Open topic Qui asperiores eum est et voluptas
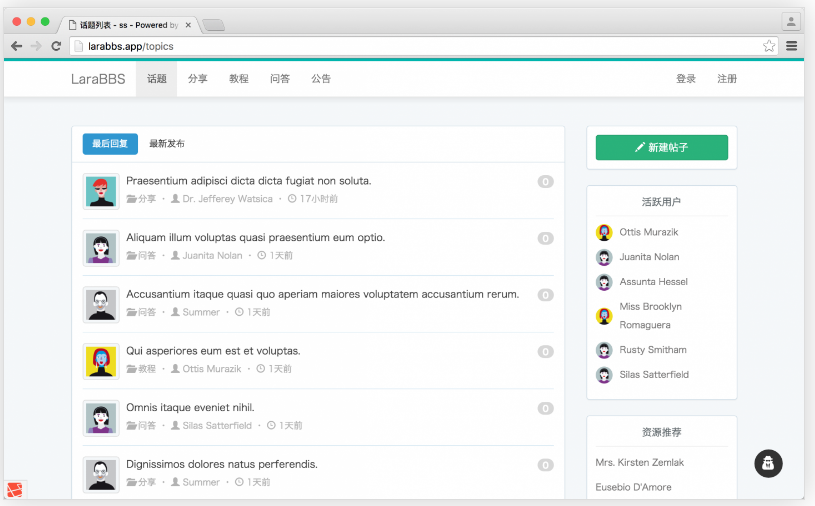The image size is (815, 506). tap(213, 351)
